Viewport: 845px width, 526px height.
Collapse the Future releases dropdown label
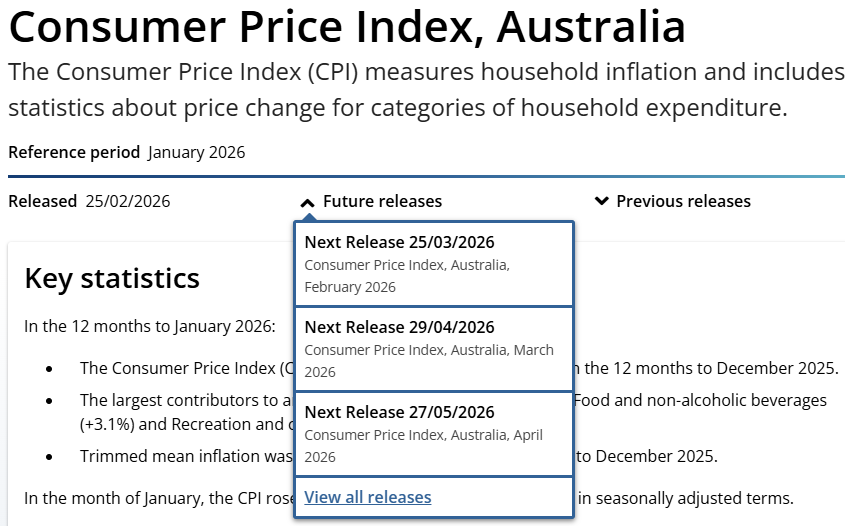coord(382,201)
